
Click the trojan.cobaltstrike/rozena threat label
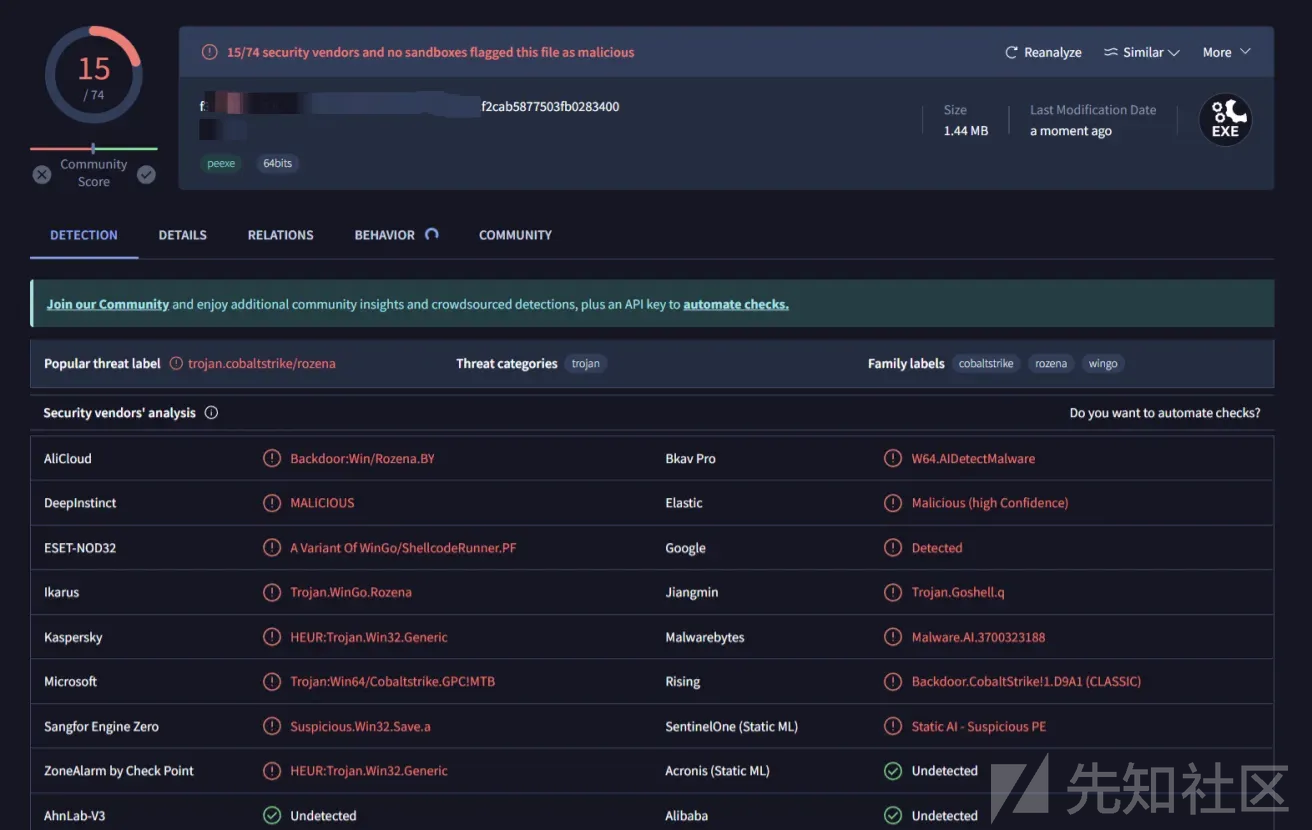(x=262, y=364)
